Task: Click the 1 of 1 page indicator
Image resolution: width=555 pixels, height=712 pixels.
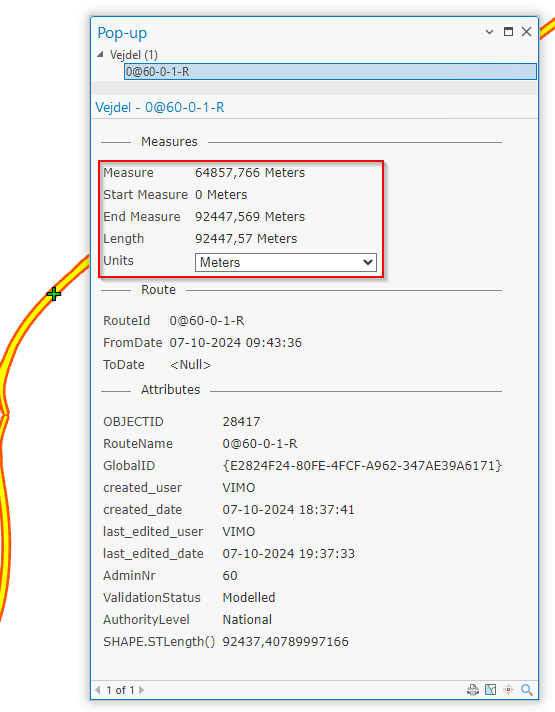Action: pos(120,690)
